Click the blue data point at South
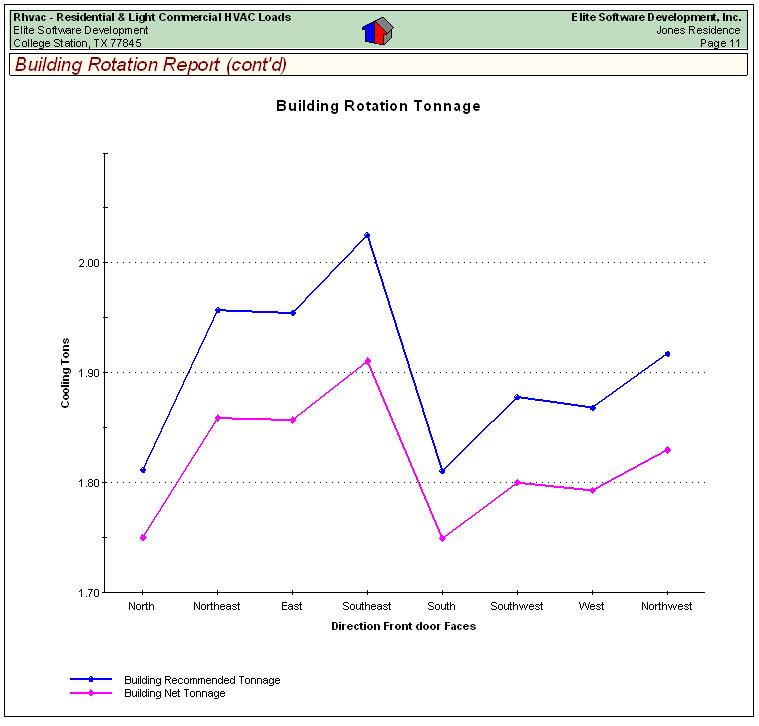Viewport: 759px width, 726px height. (442, 471)
